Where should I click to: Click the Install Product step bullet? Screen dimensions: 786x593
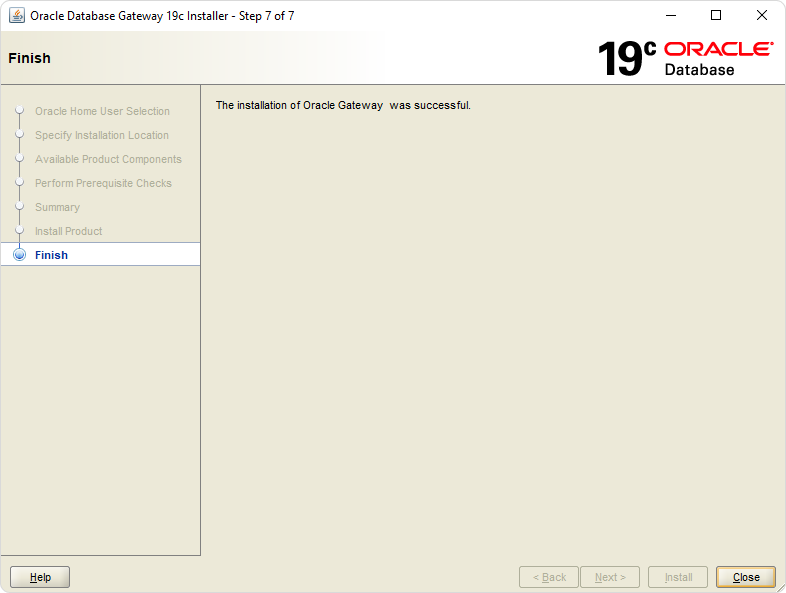click(x=20, y=230)
